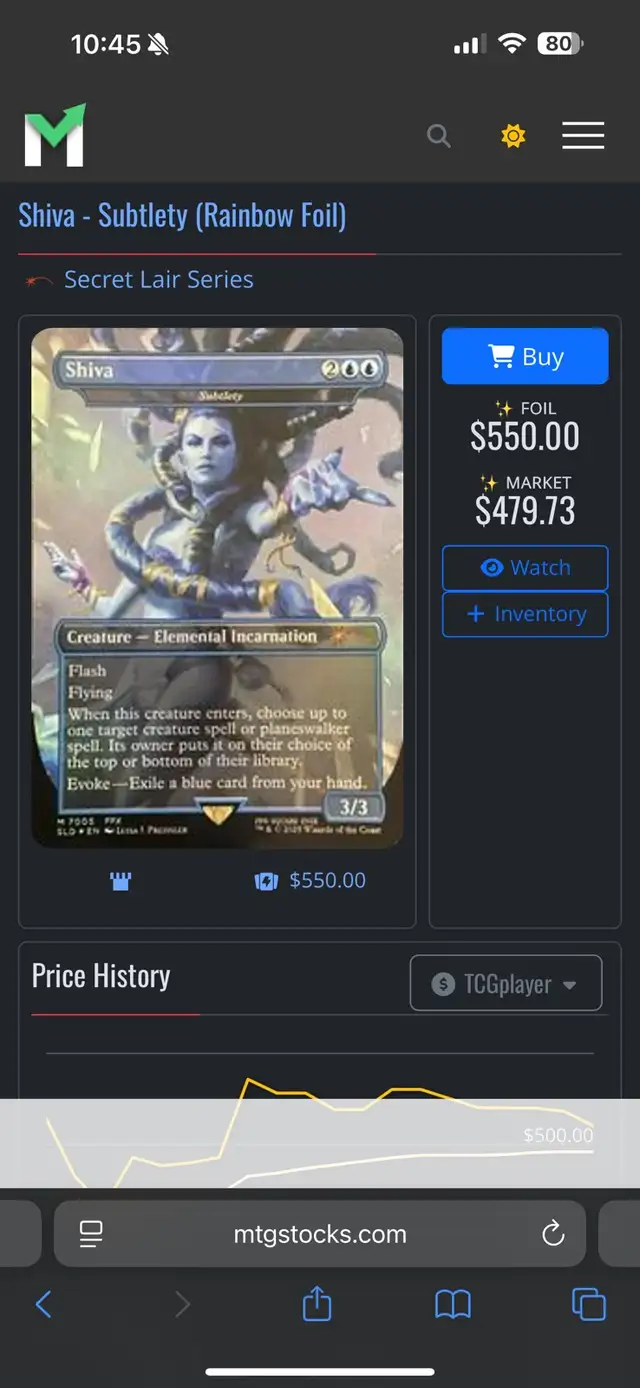Reload the page with refresh icon
Viewport: 640px width, 1388px height.
553,1234
